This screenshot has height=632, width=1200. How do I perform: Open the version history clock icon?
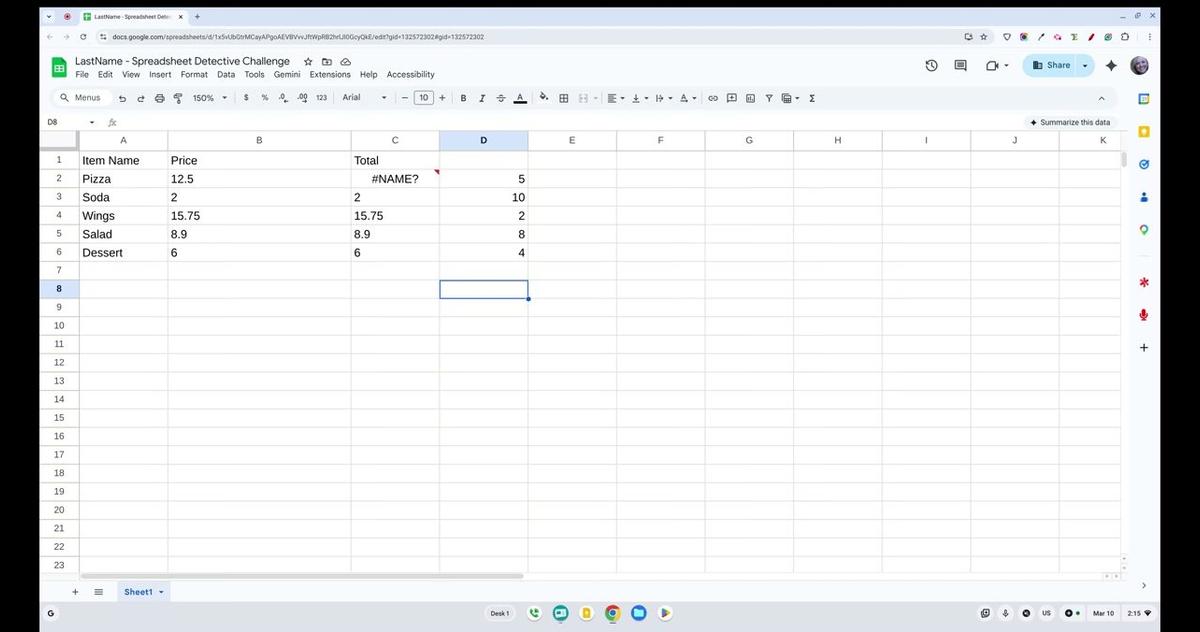[x=931, y=65]
